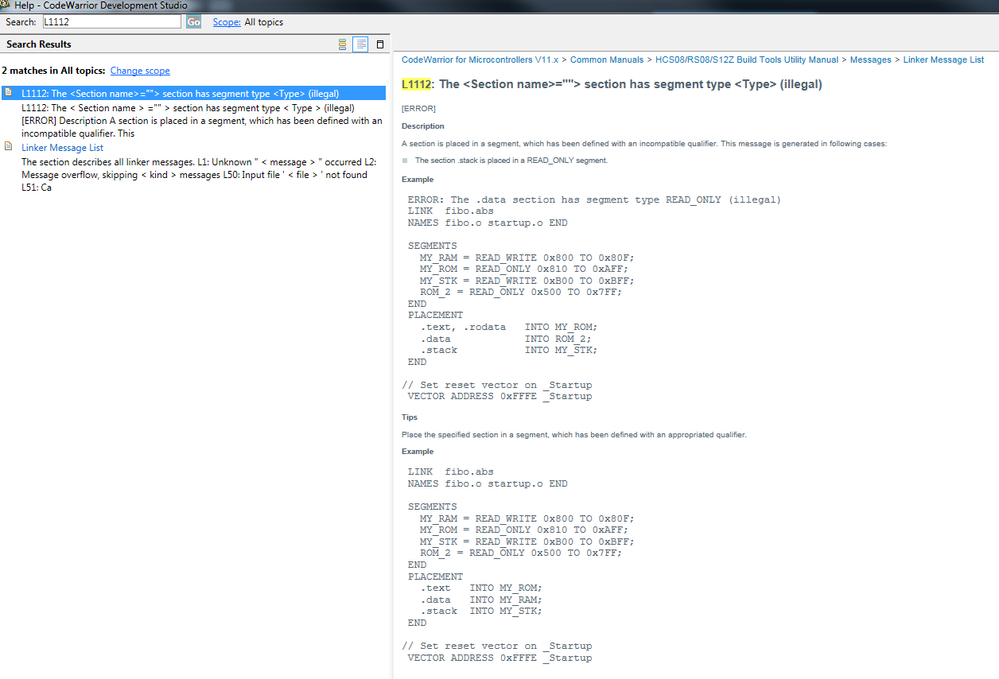This screenshot has width=999, height=679.
Task: Go to CodeWarrior for Microcontrollers V11.x breadcrumb
Action: 480,60
